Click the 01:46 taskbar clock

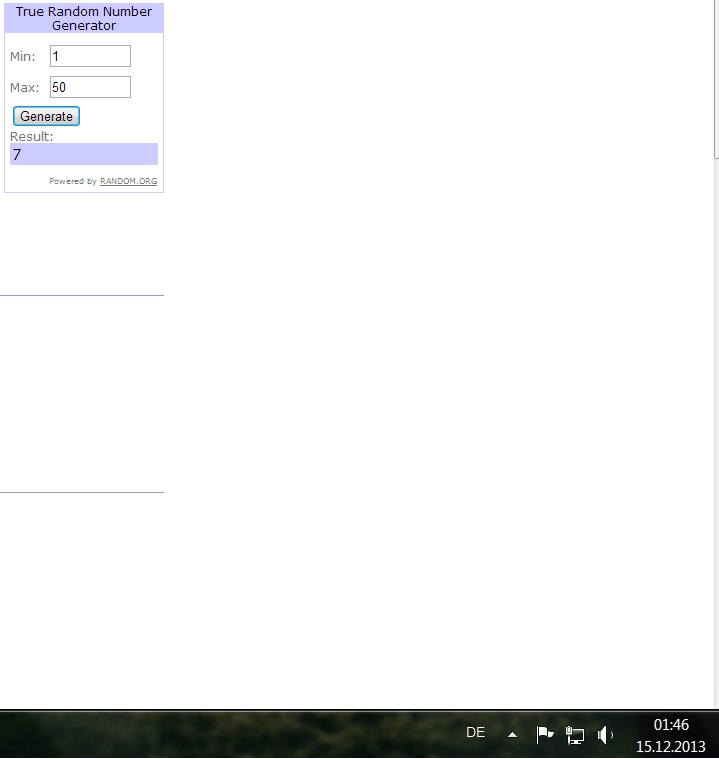pyautogui.click(x=671, y=725)
